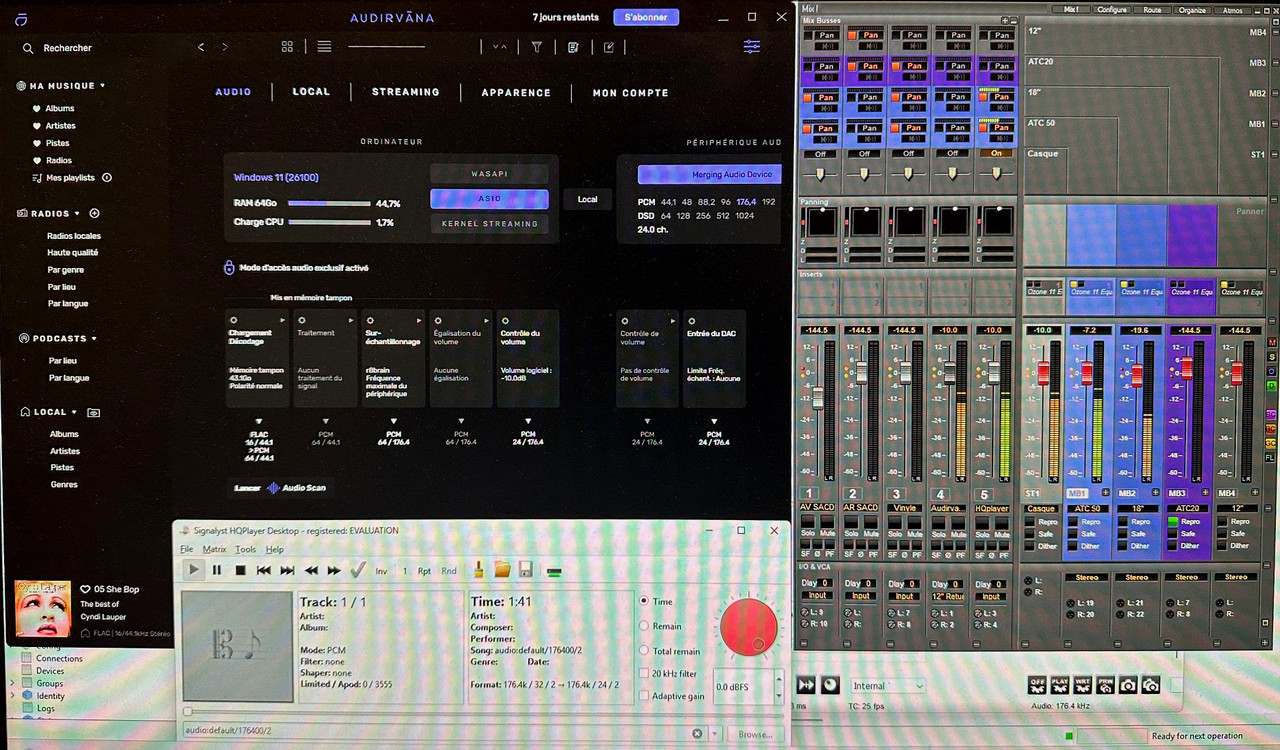The image size is (1280, 750).
Task: Add radio with plus icon beside RADIOS
Action: point(95,213)
